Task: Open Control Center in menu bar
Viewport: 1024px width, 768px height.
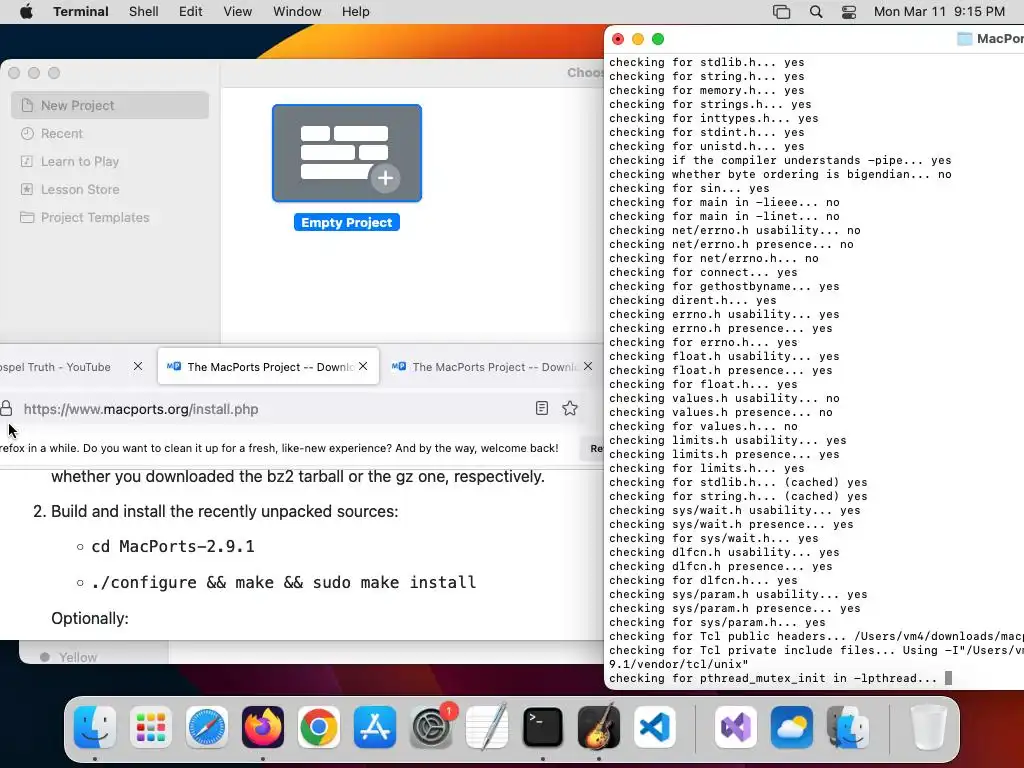Action: click(x=849, y=12)
